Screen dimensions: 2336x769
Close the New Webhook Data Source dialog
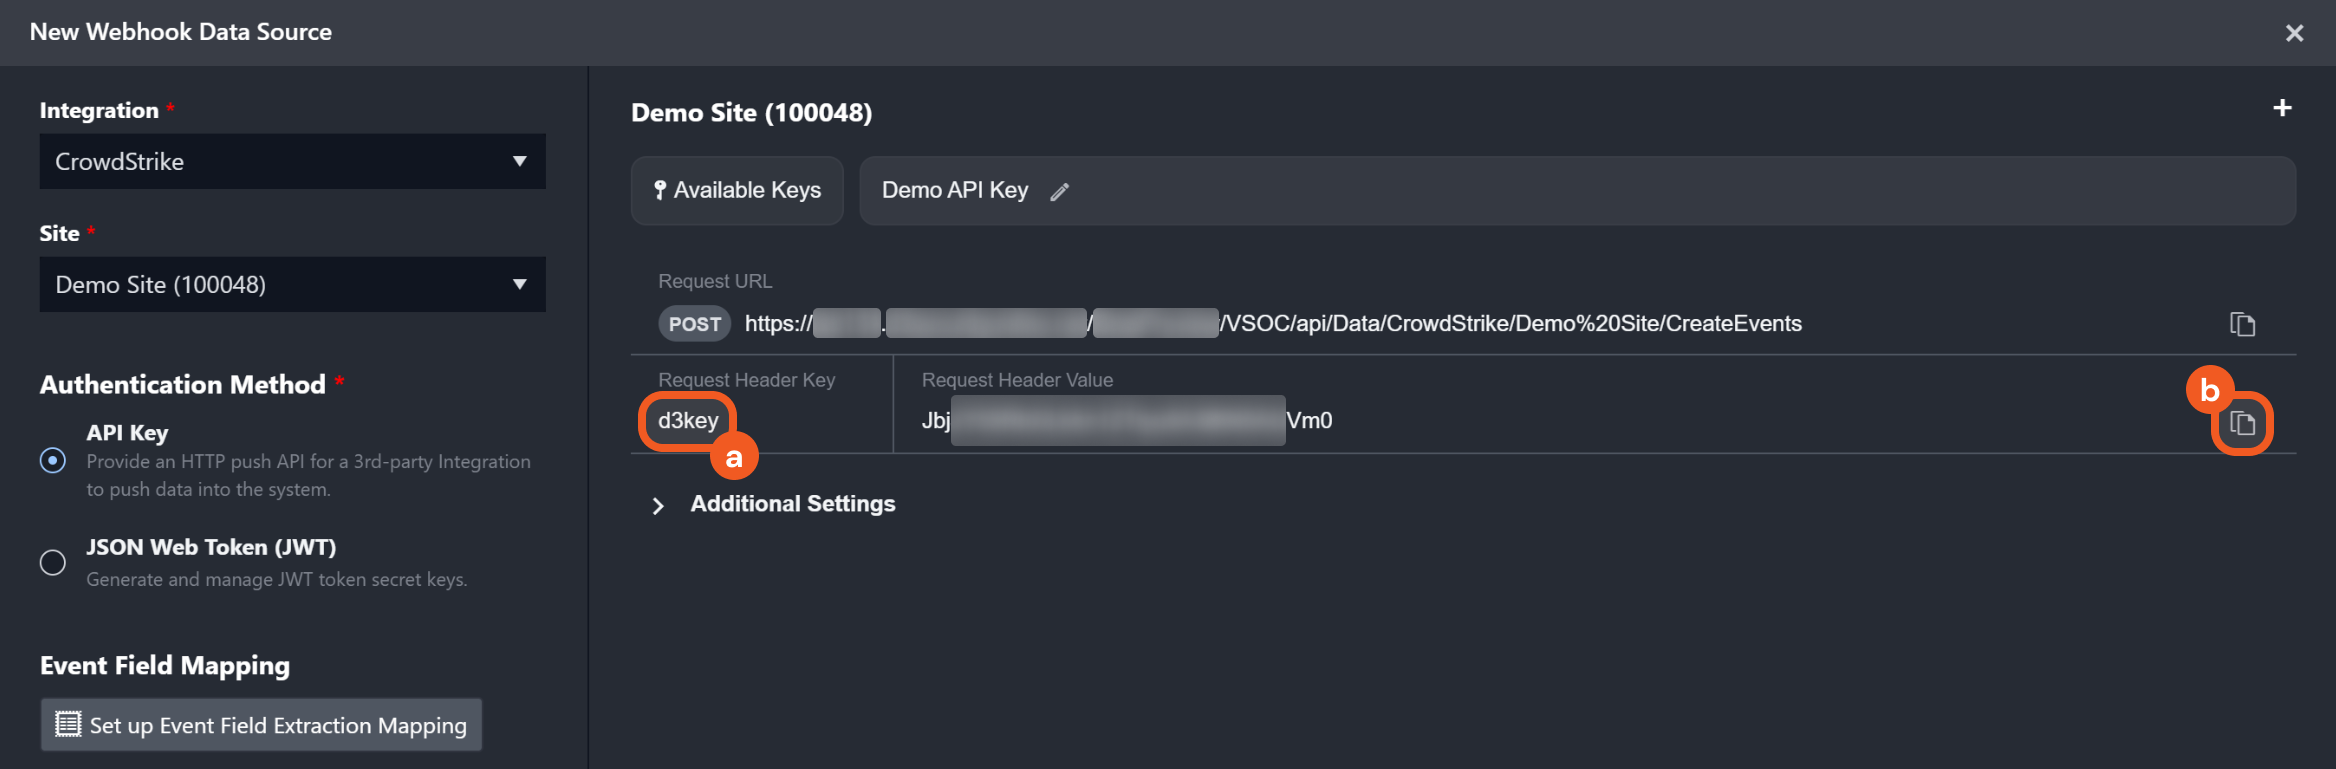tap(2294, 33)
